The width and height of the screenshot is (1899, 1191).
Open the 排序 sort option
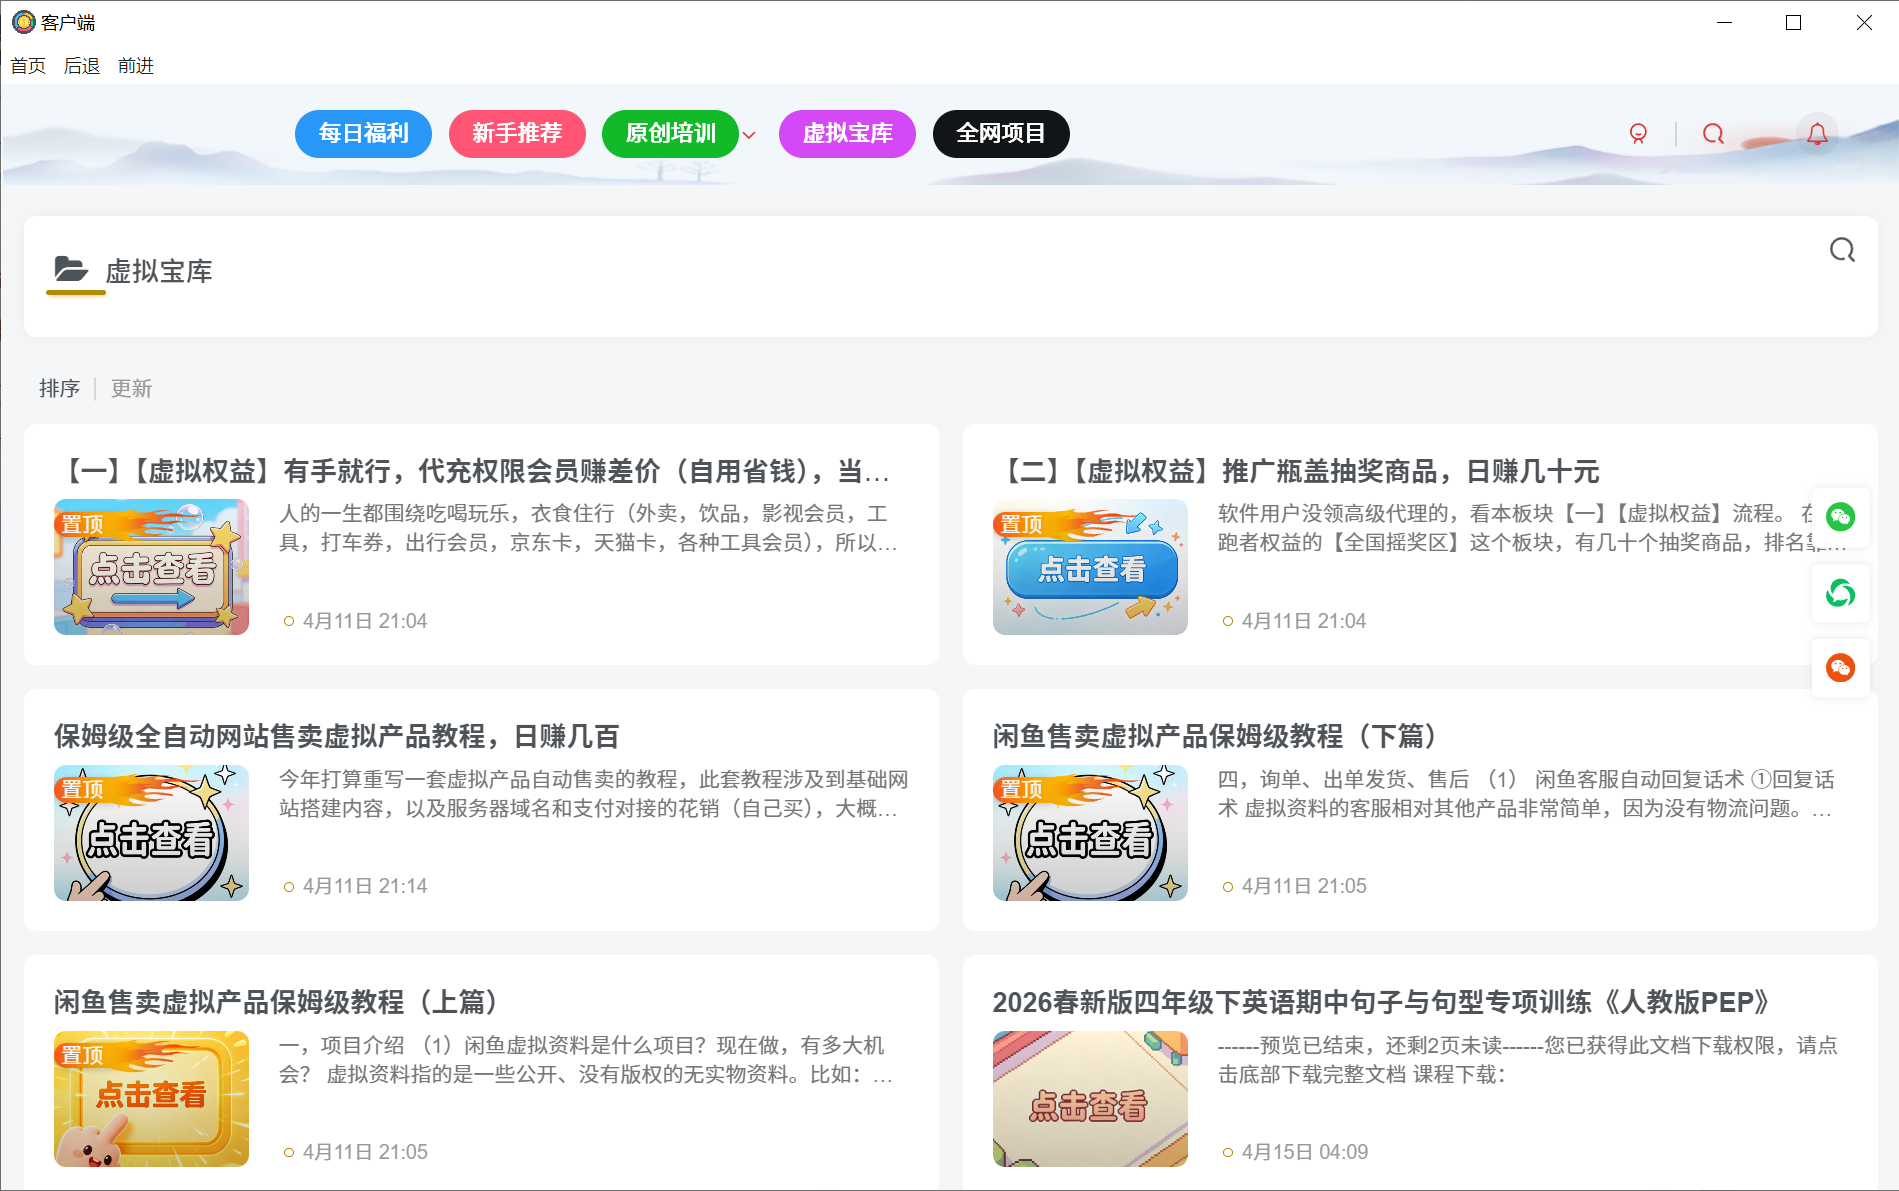(x=59, y=389)
